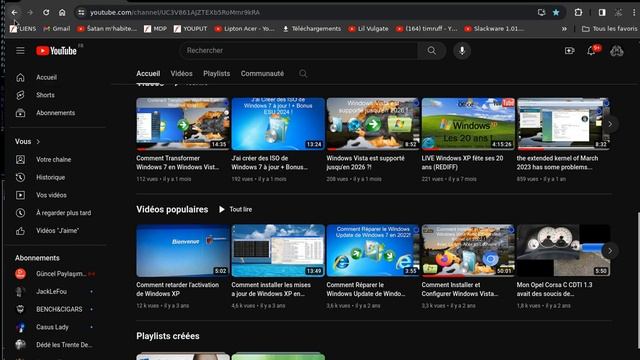640x360 pixels.
Task: Click the browser back arrow
Action: (14, 13)
